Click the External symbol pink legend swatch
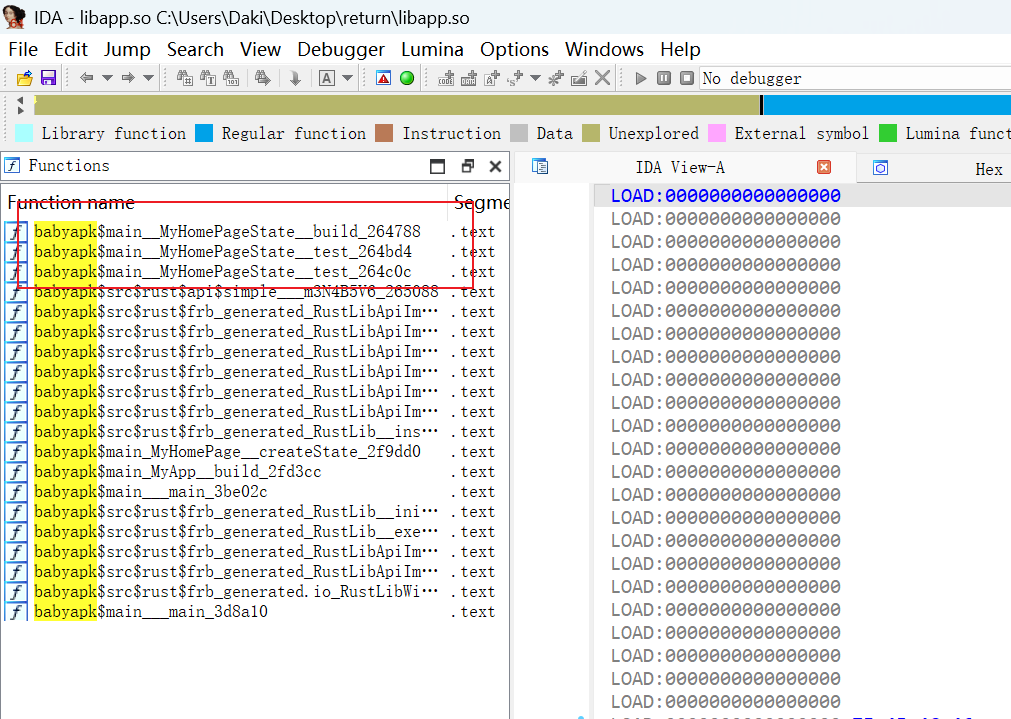This screenshot has width=1011, height=719. [x=716, y=133]
